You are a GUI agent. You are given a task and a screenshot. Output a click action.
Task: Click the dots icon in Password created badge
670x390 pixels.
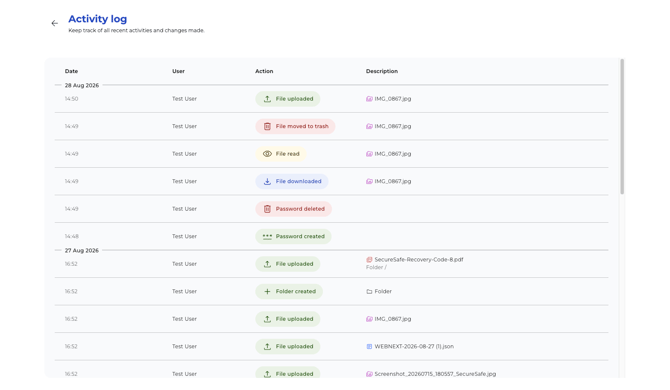click(x=267, y=237)
